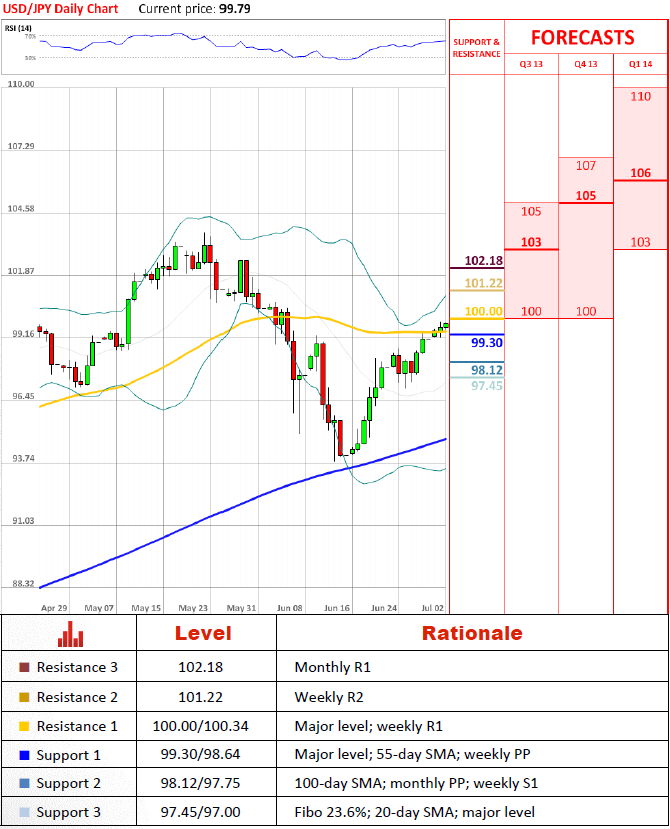Viewport: 670px width, 829px height.
Task: Click the SUPPORT & RESISTANCE column header
Action: [476, 48]
